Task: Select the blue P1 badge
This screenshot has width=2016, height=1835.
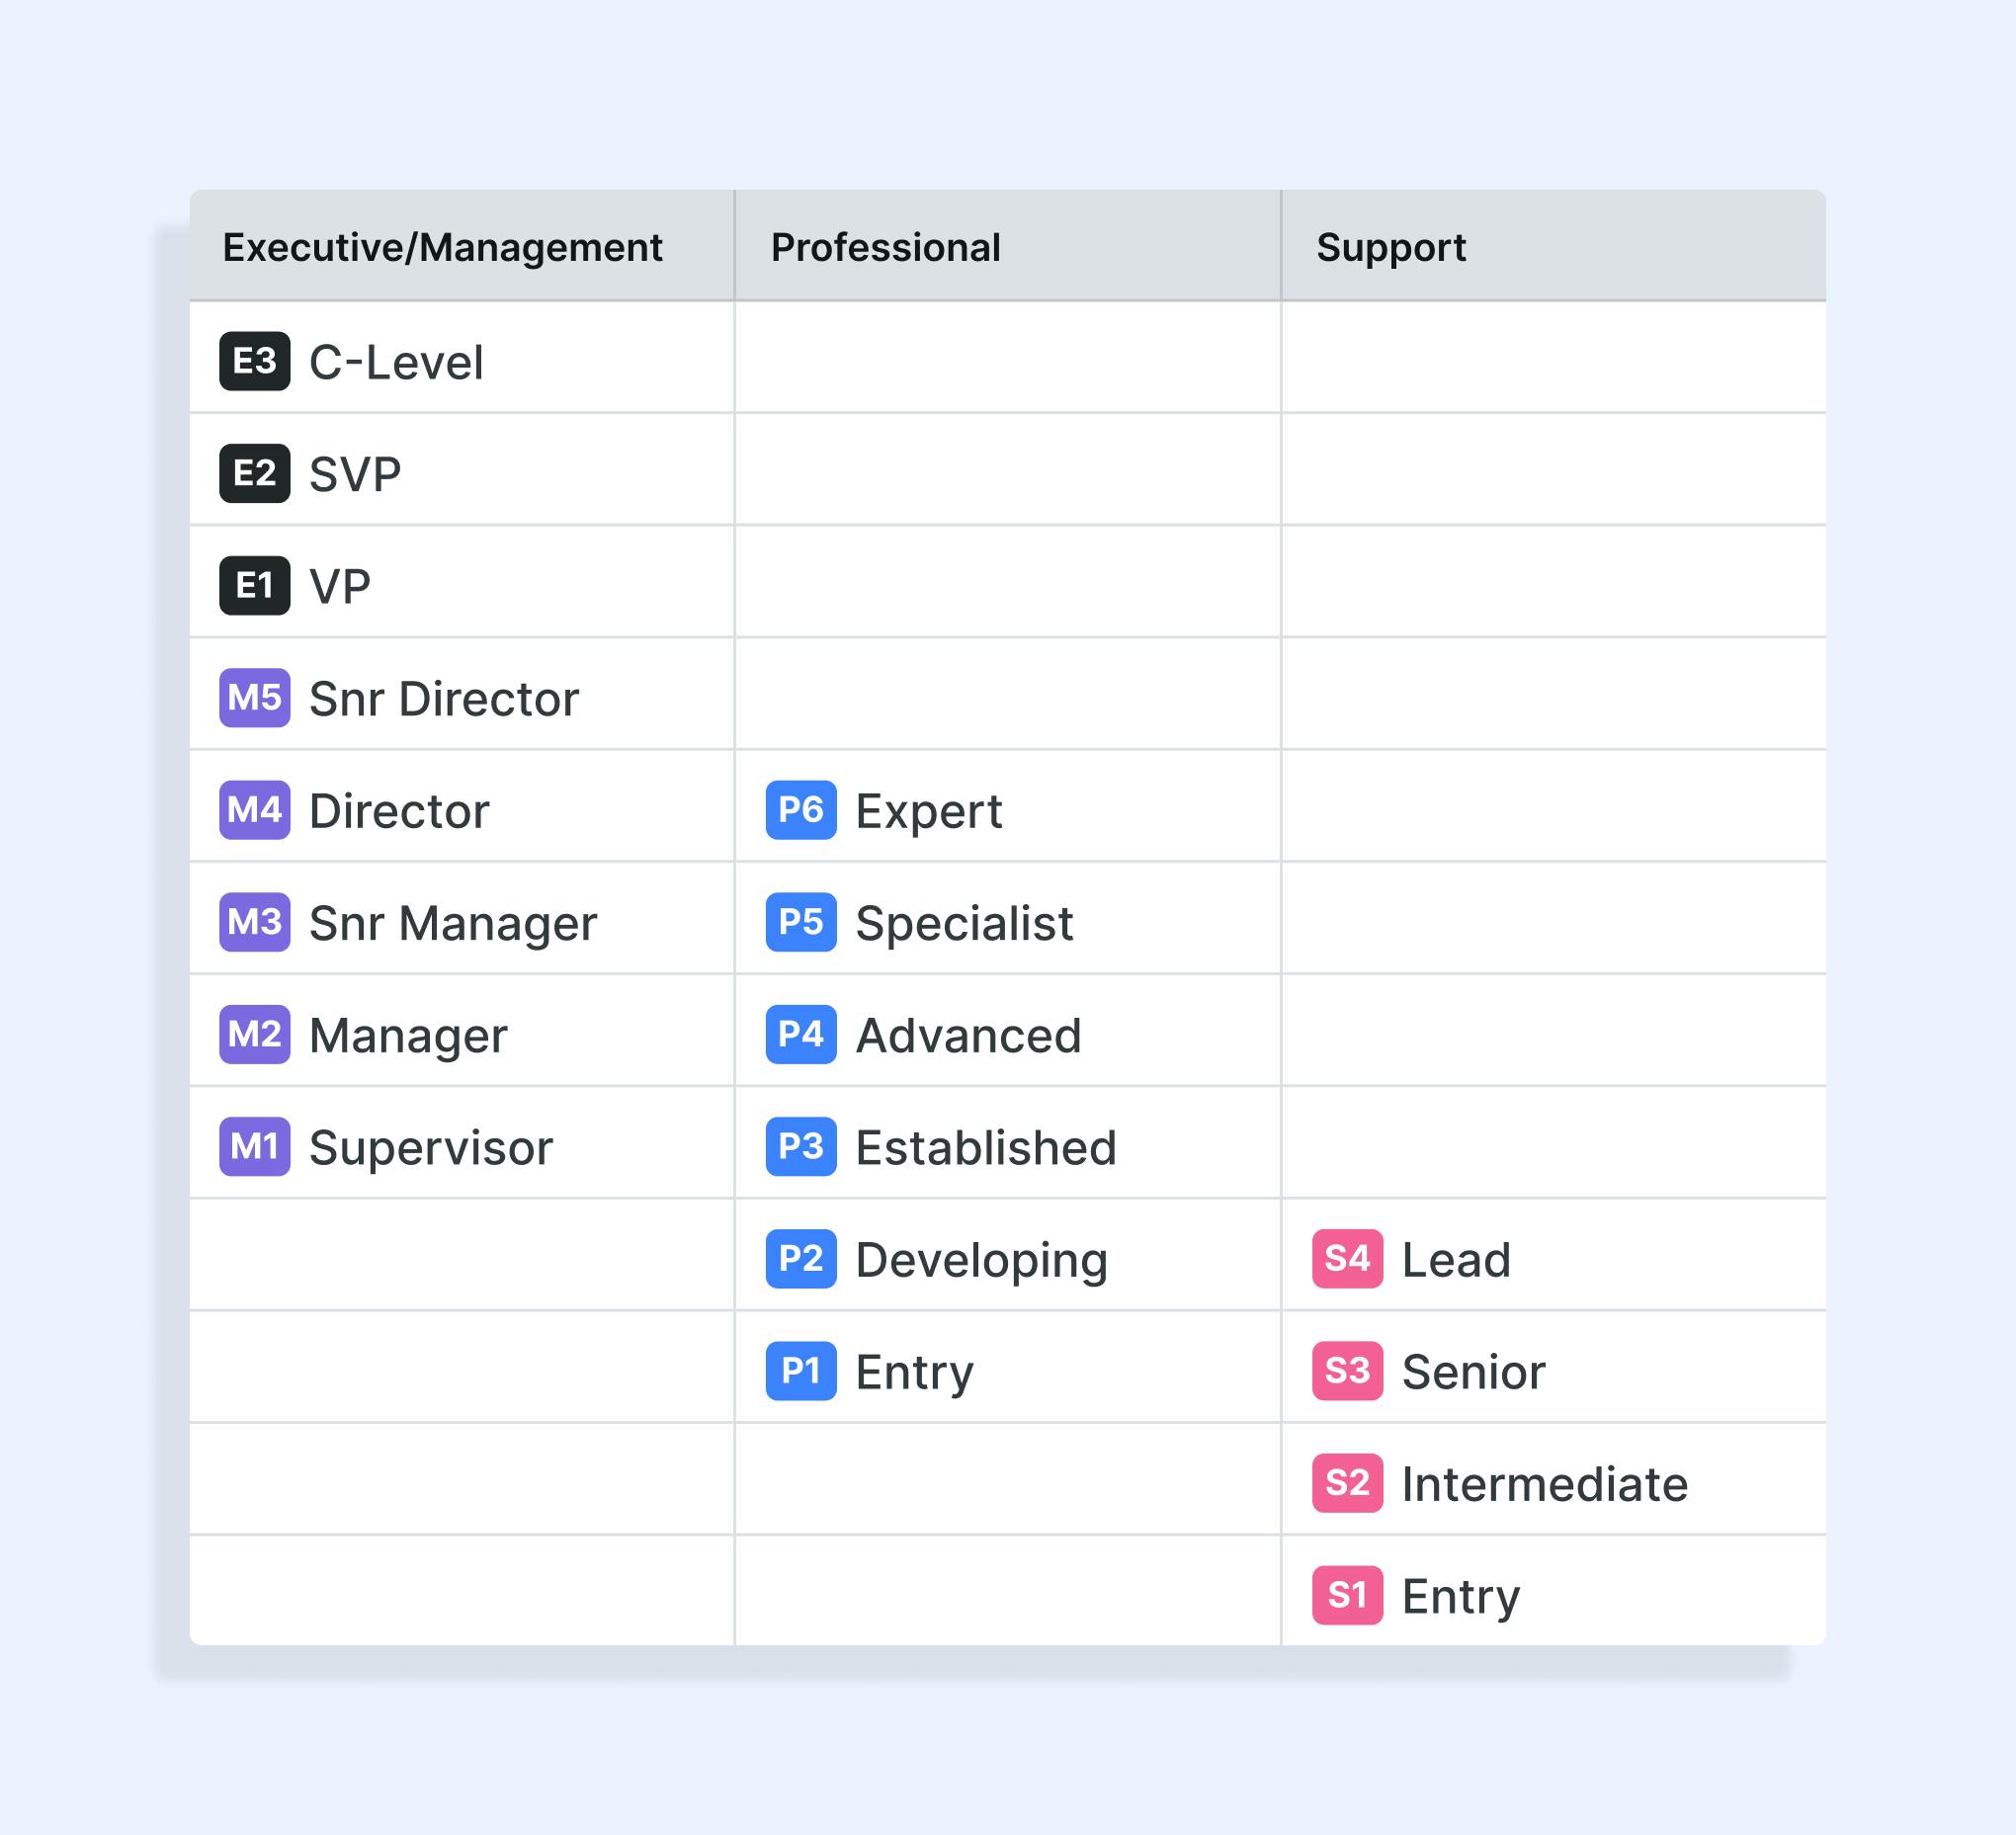Action: tap(801, 1370)
